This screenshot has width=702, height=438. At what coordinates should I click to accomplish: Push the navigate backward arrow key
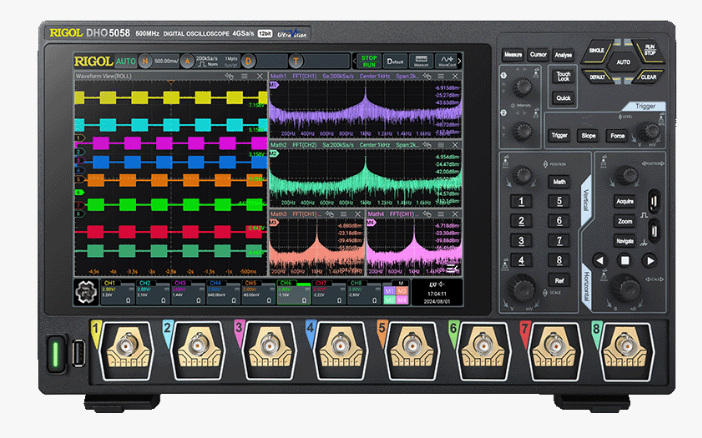[599, 260]
